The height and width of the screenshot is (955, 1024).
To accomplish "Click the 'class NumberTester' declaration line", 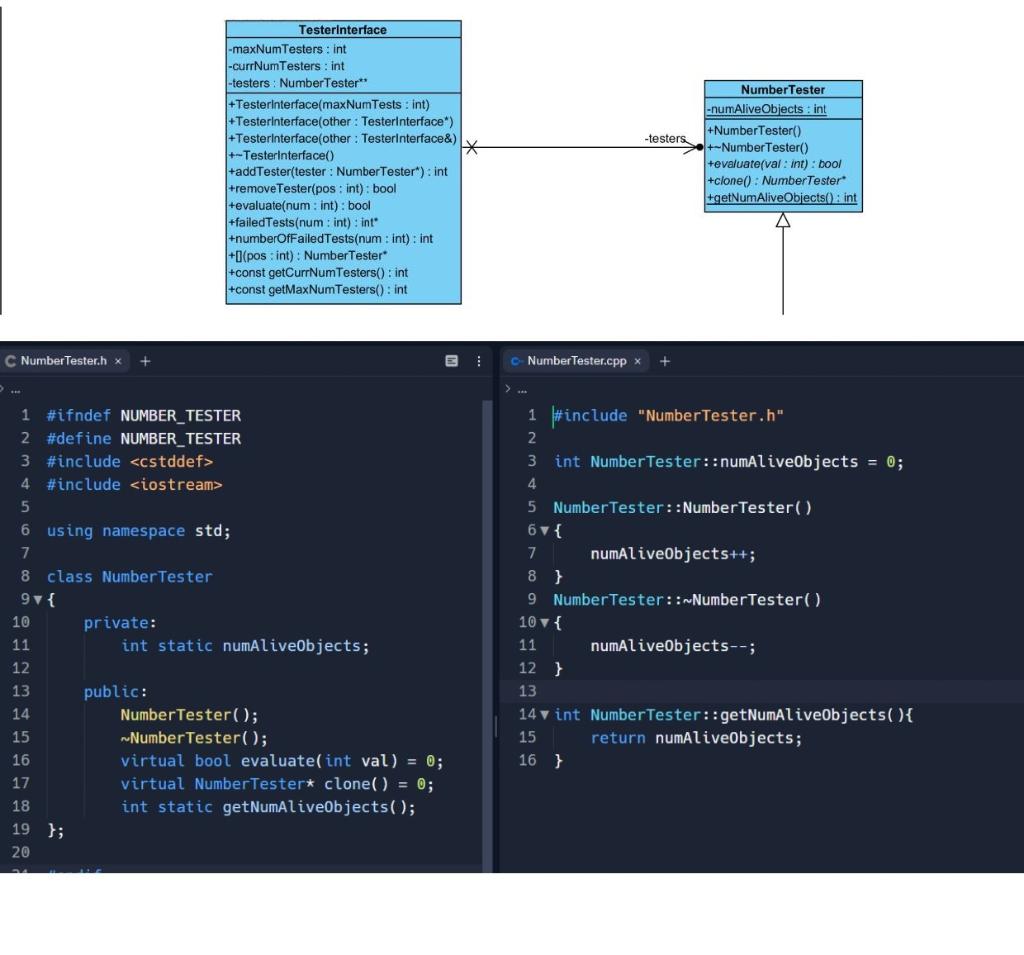I will point(129,577).
